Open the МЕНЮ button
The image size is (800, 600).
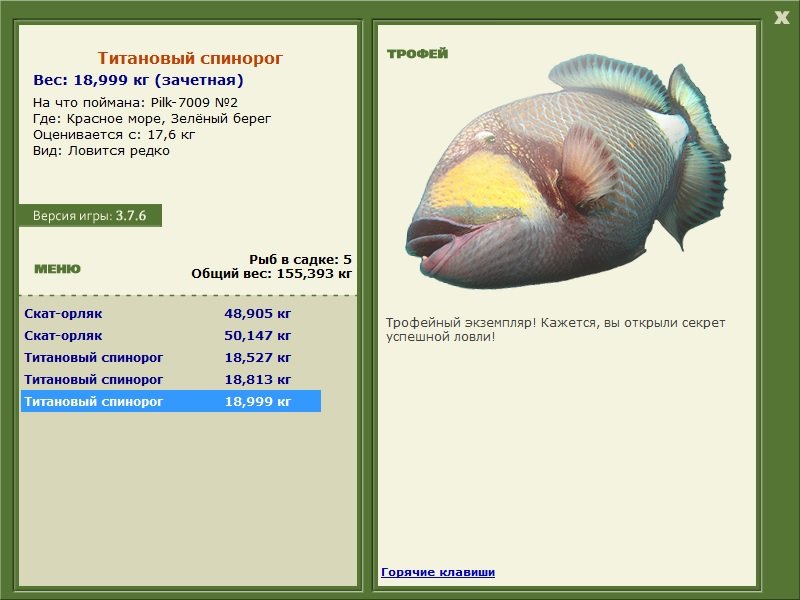tap(57, 269)
